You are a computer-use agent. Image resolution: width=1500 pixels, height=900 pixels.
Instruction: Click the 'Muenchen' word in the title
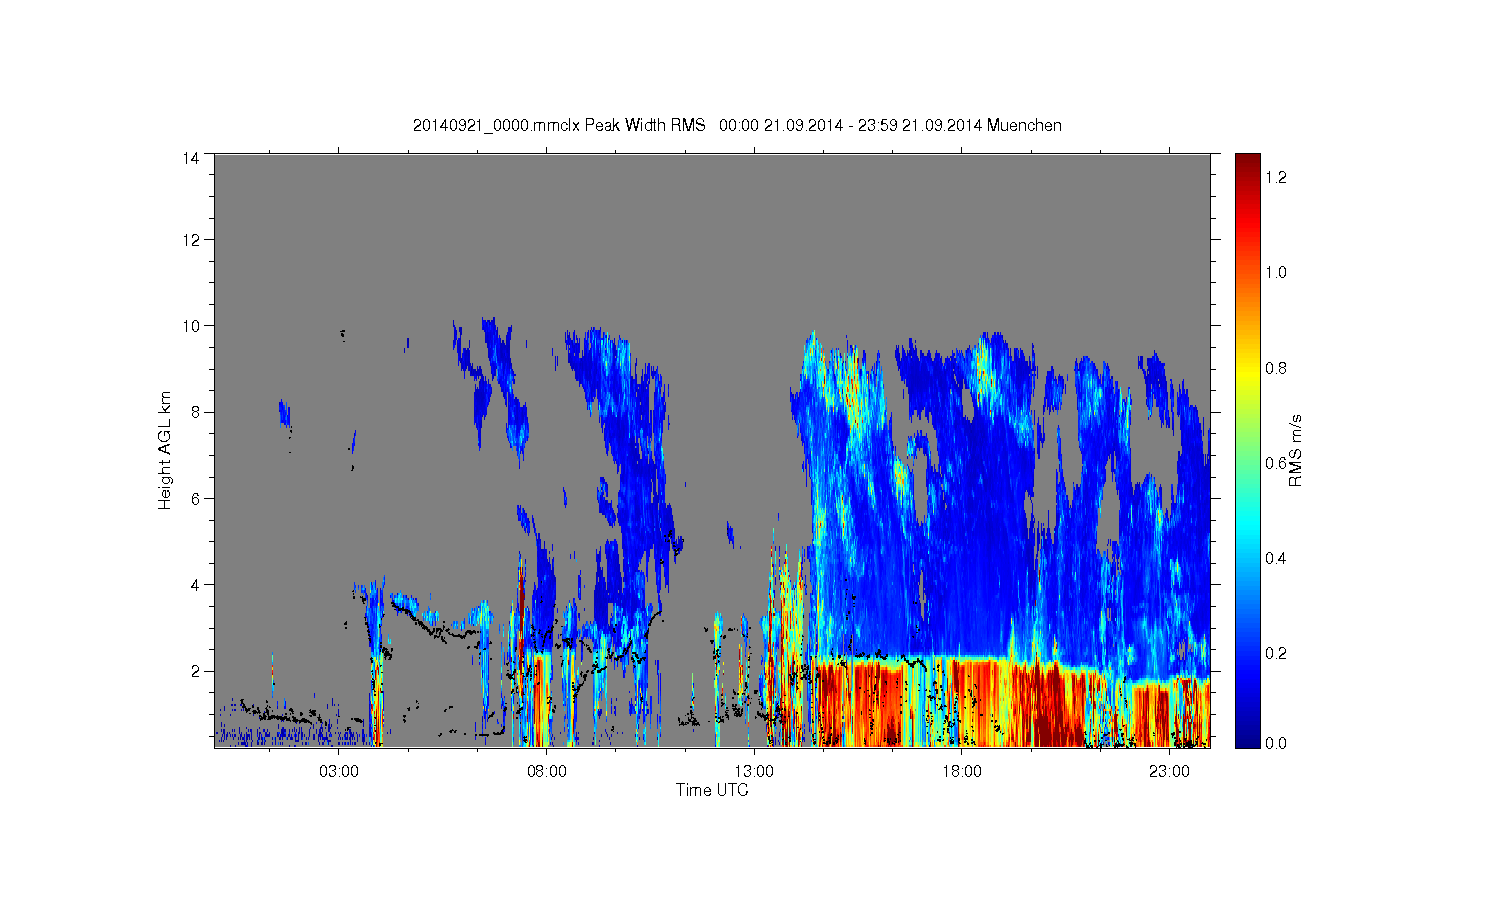pyautogui.click(x=1025, y=126)
